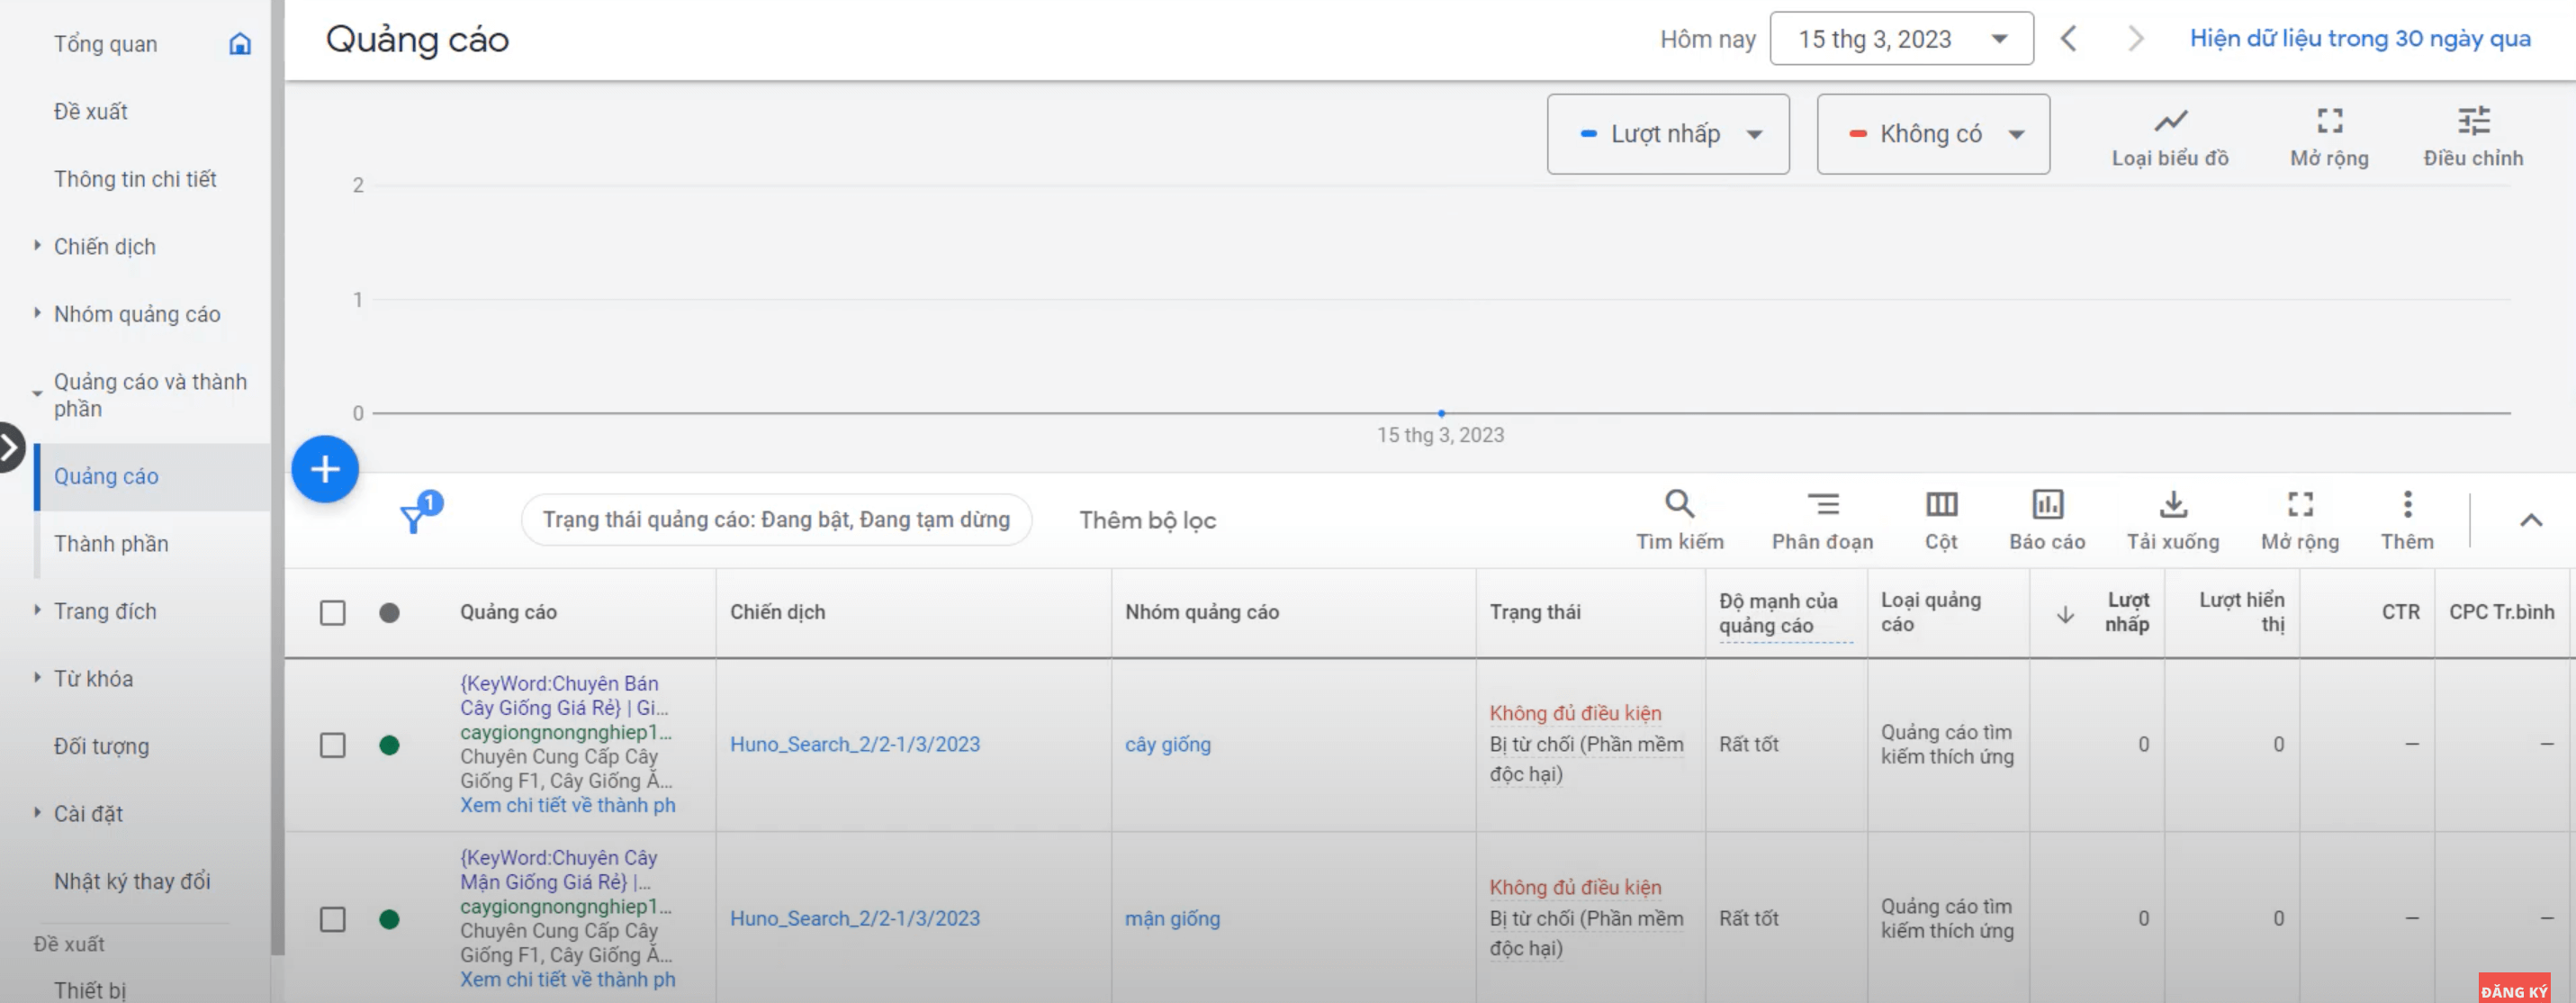Open Thông tin chi tiết in sidebar

[135, 179]
